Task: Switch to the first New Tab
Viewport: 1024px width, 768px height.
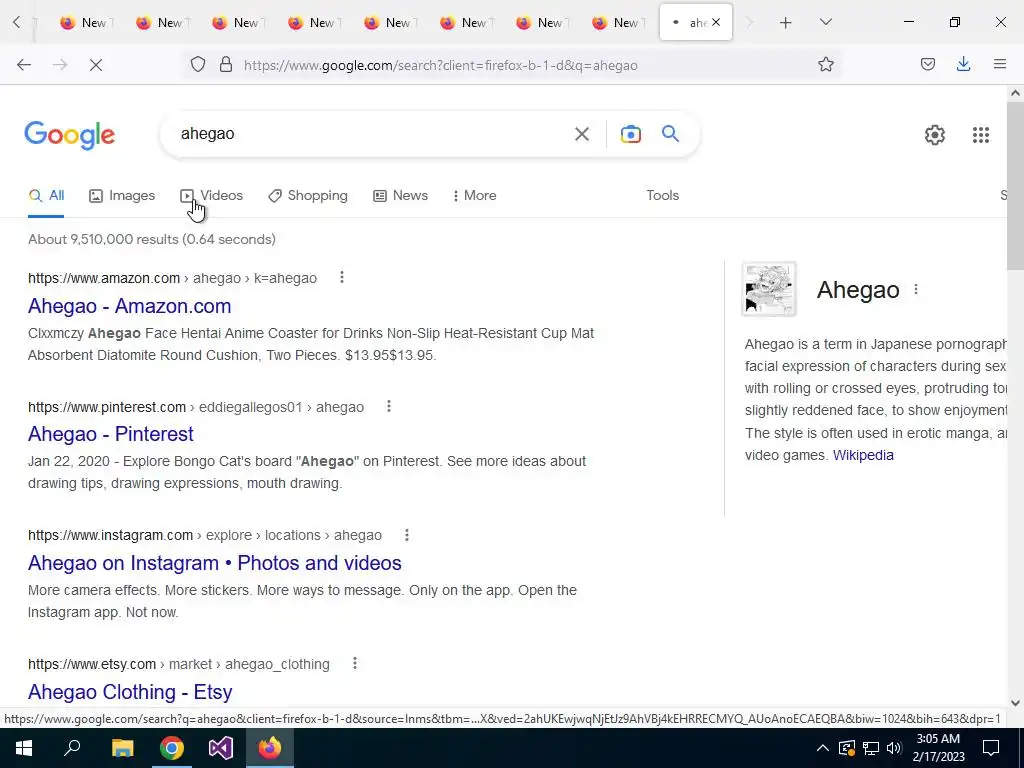Action: [85, 23]
